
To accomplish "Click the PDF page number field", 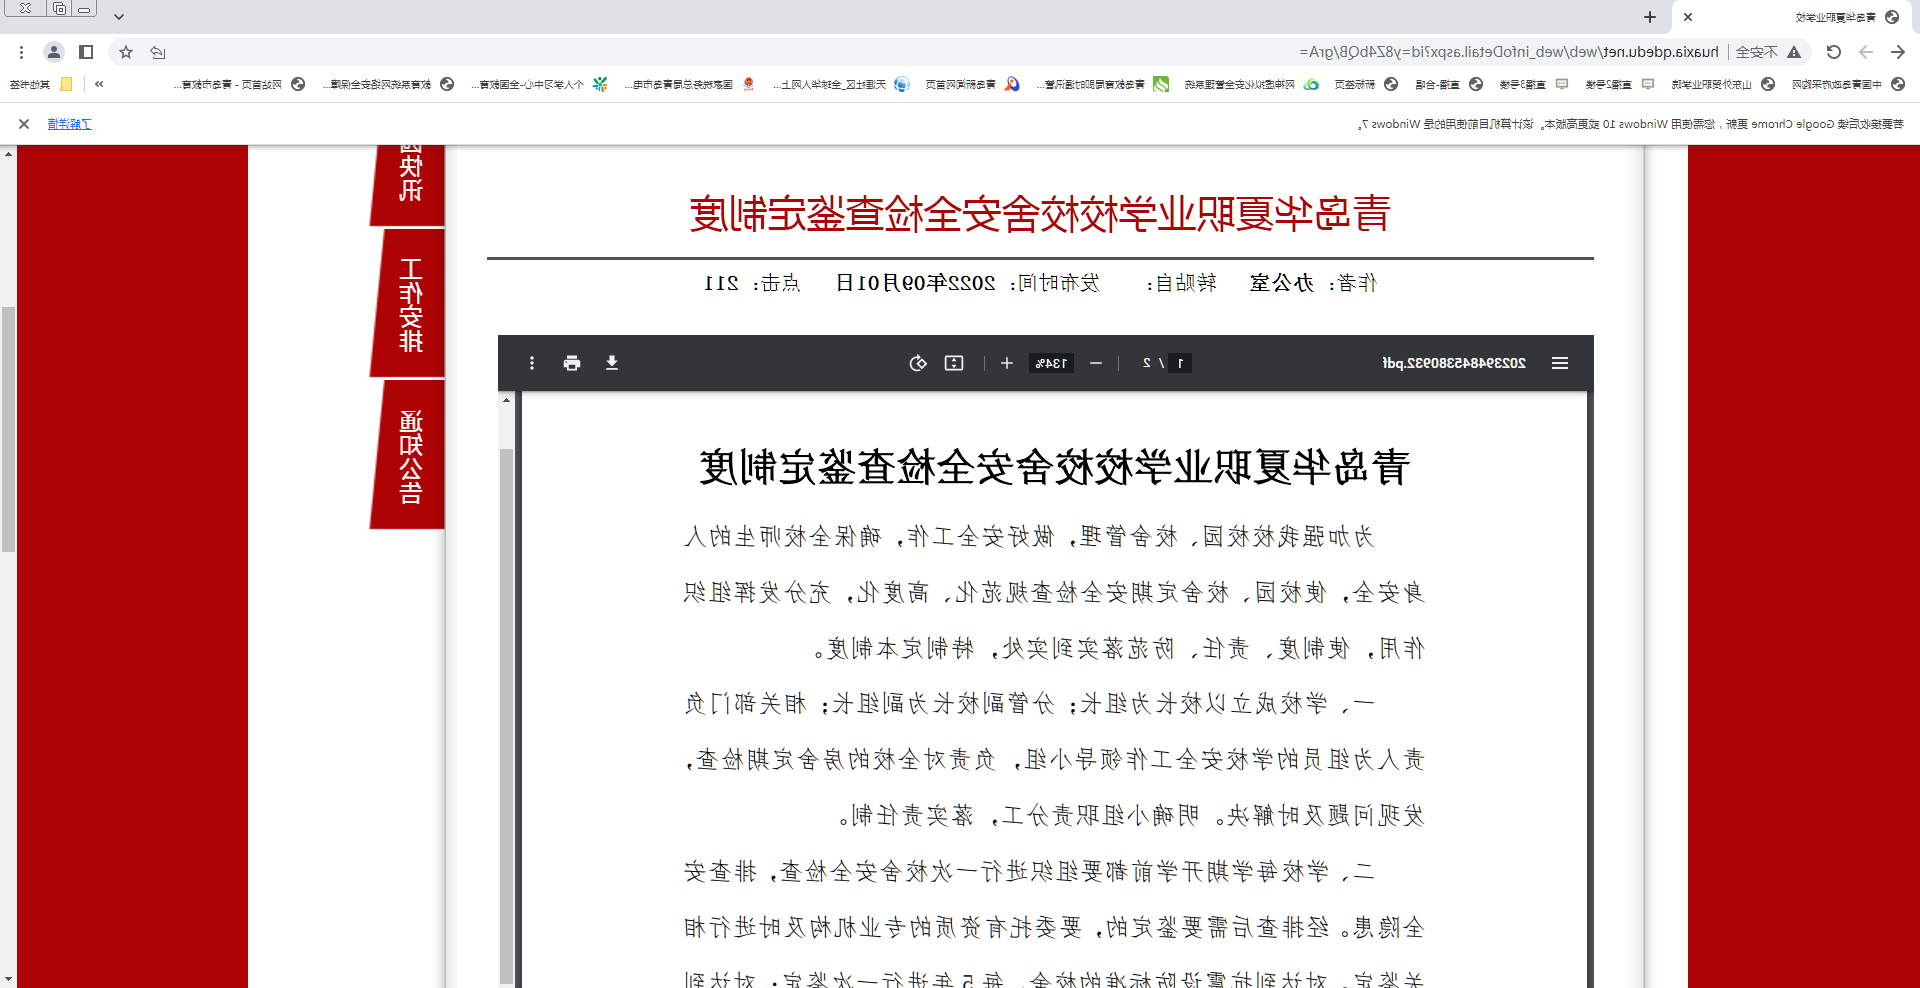I will click(1180, 363).
